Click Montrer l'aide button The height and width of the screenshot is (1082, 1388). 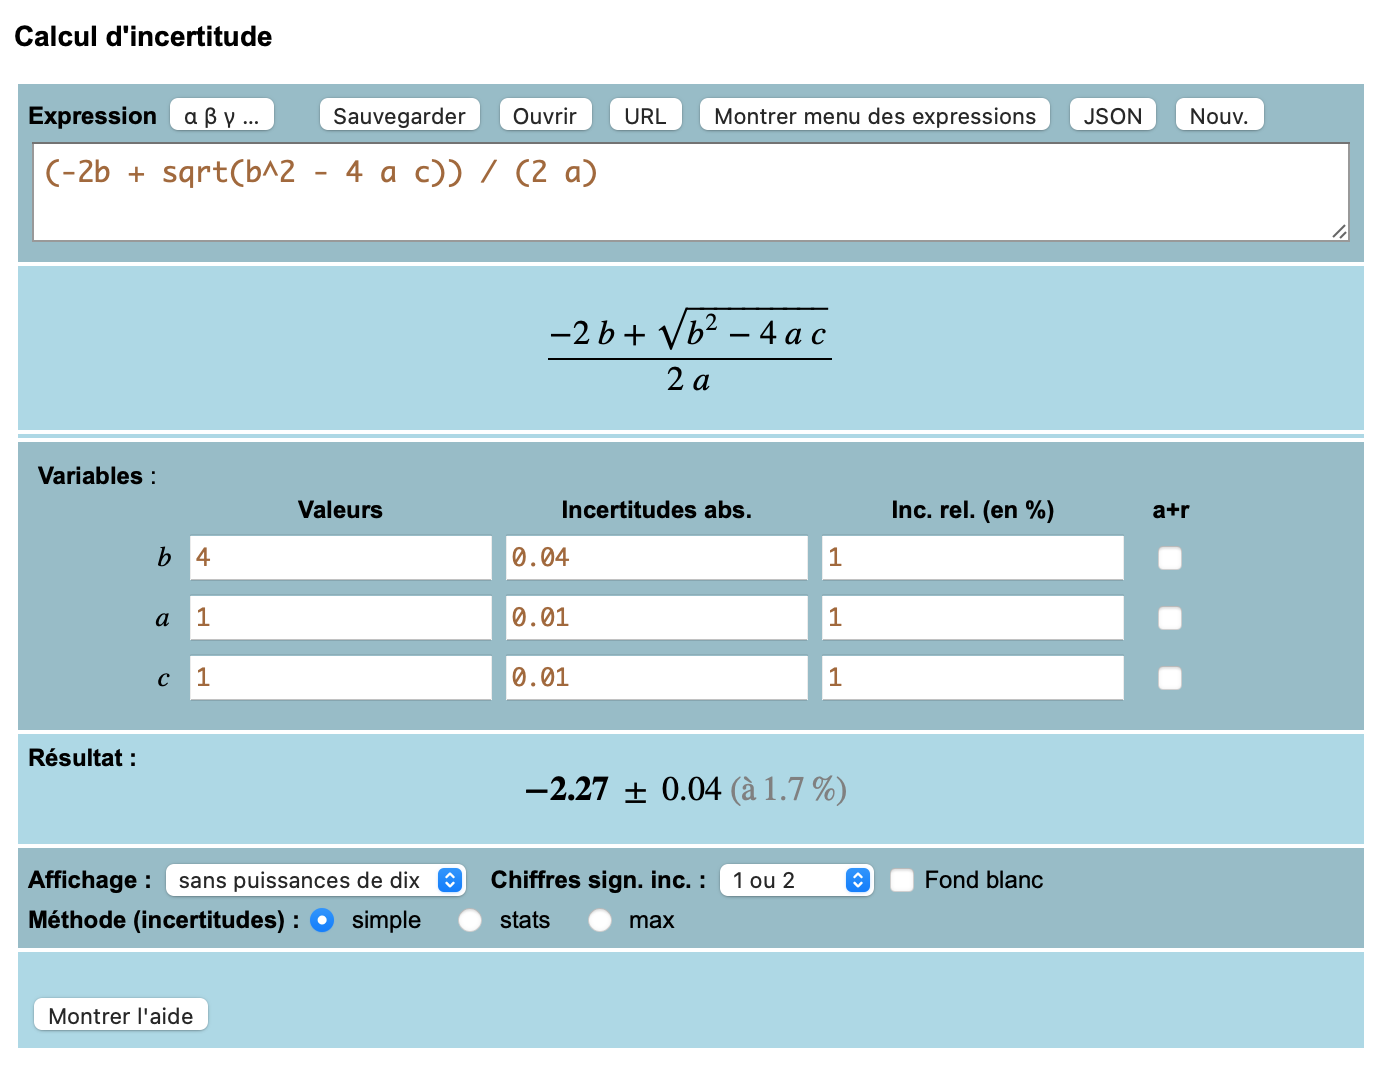pyautogui.click(x=121, y=1015)
